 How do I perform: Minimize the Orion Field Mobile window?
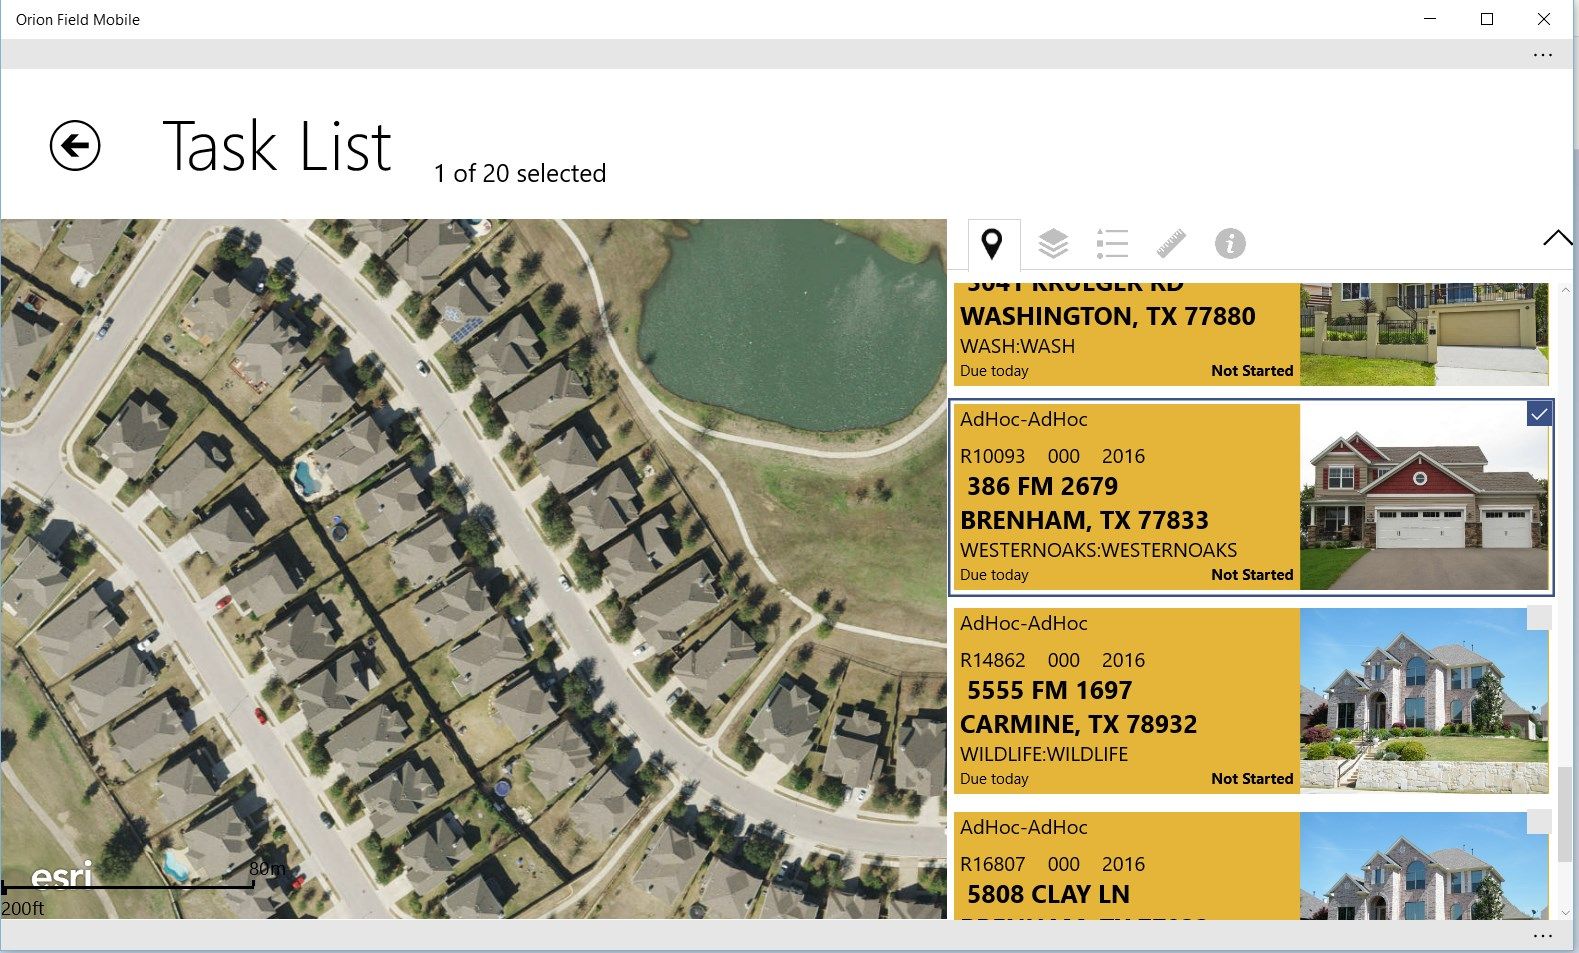pos(1430,19)
